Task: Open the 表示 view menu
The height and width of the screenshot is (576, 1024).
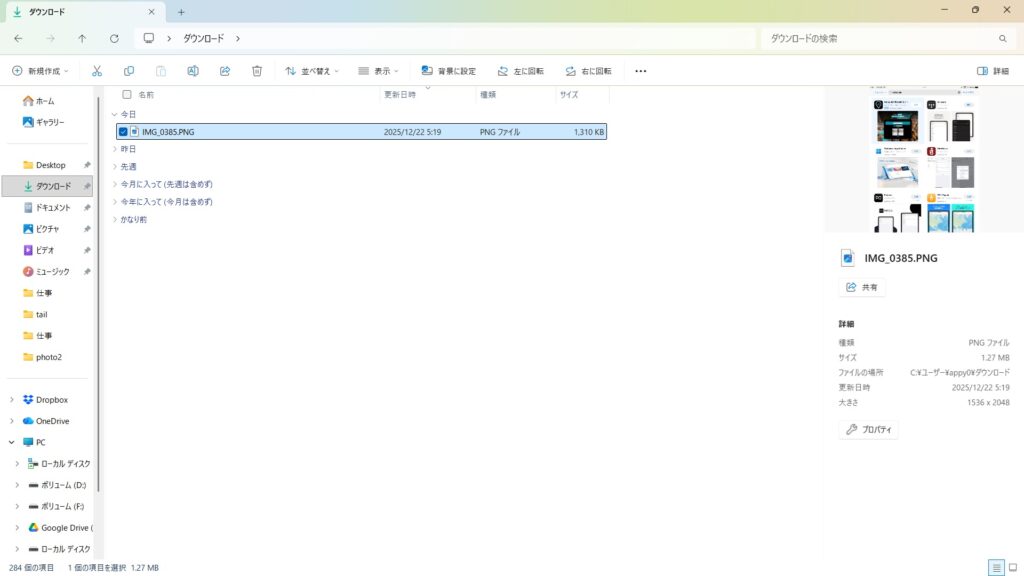Action: click(x=378, y=71)
